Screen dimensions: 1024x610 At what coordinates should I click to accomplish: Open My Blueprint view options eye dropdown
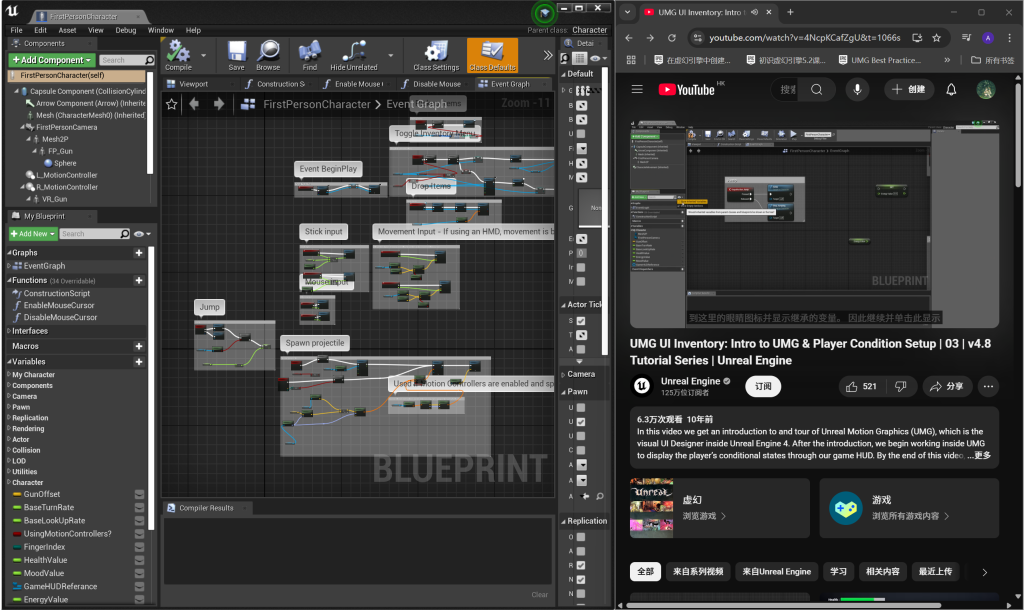(142, 234)
